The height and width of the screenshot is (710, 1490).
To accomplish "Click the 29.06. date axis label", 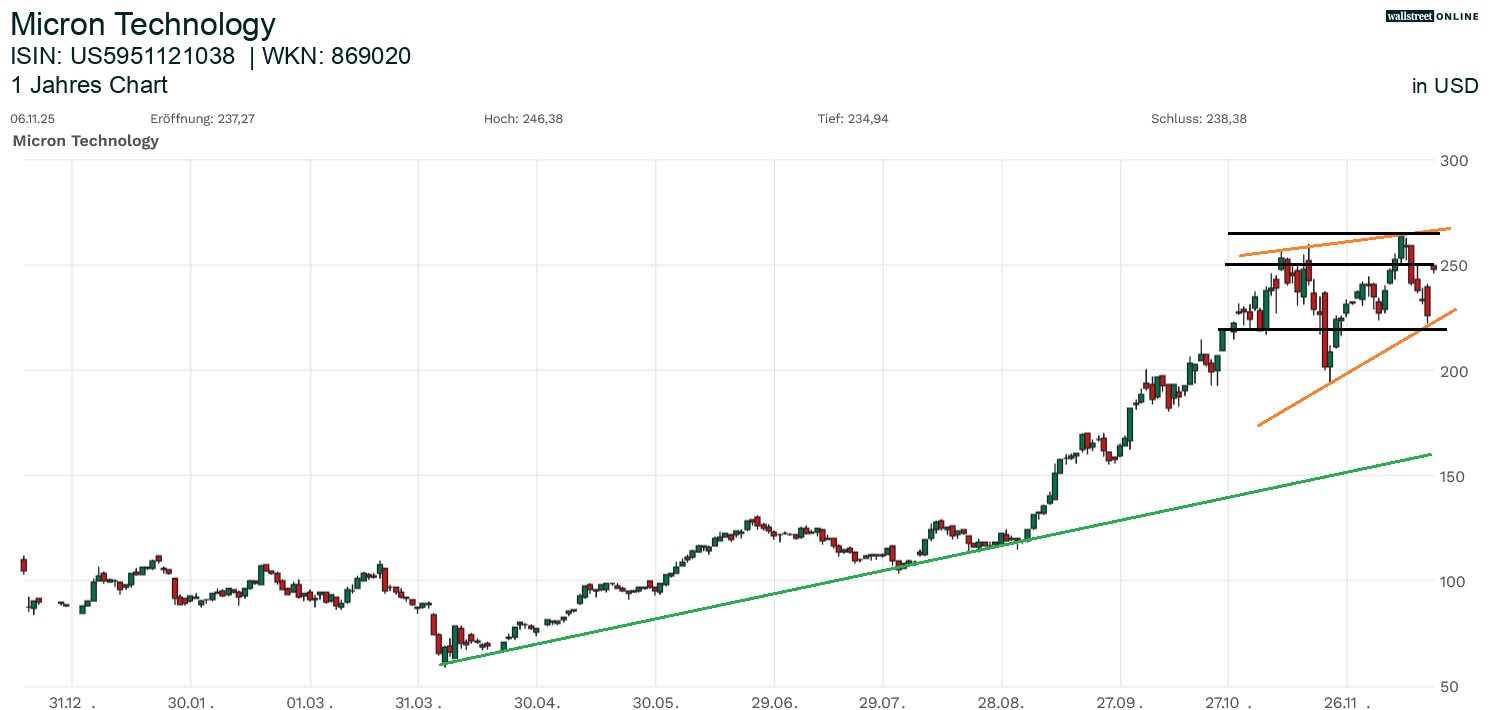I will click(774, 702).
